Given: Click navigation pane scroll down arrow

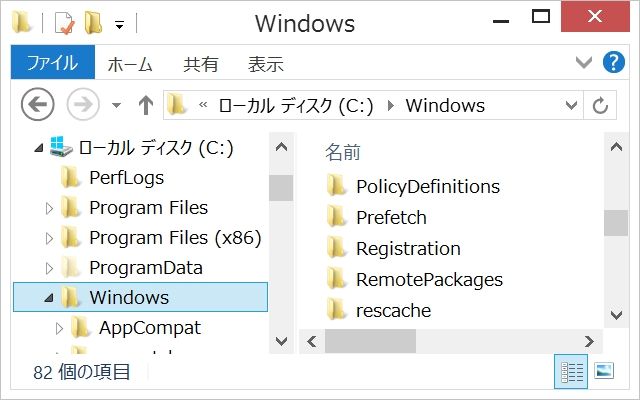Looking at the screenshot, I should point(281,340).
